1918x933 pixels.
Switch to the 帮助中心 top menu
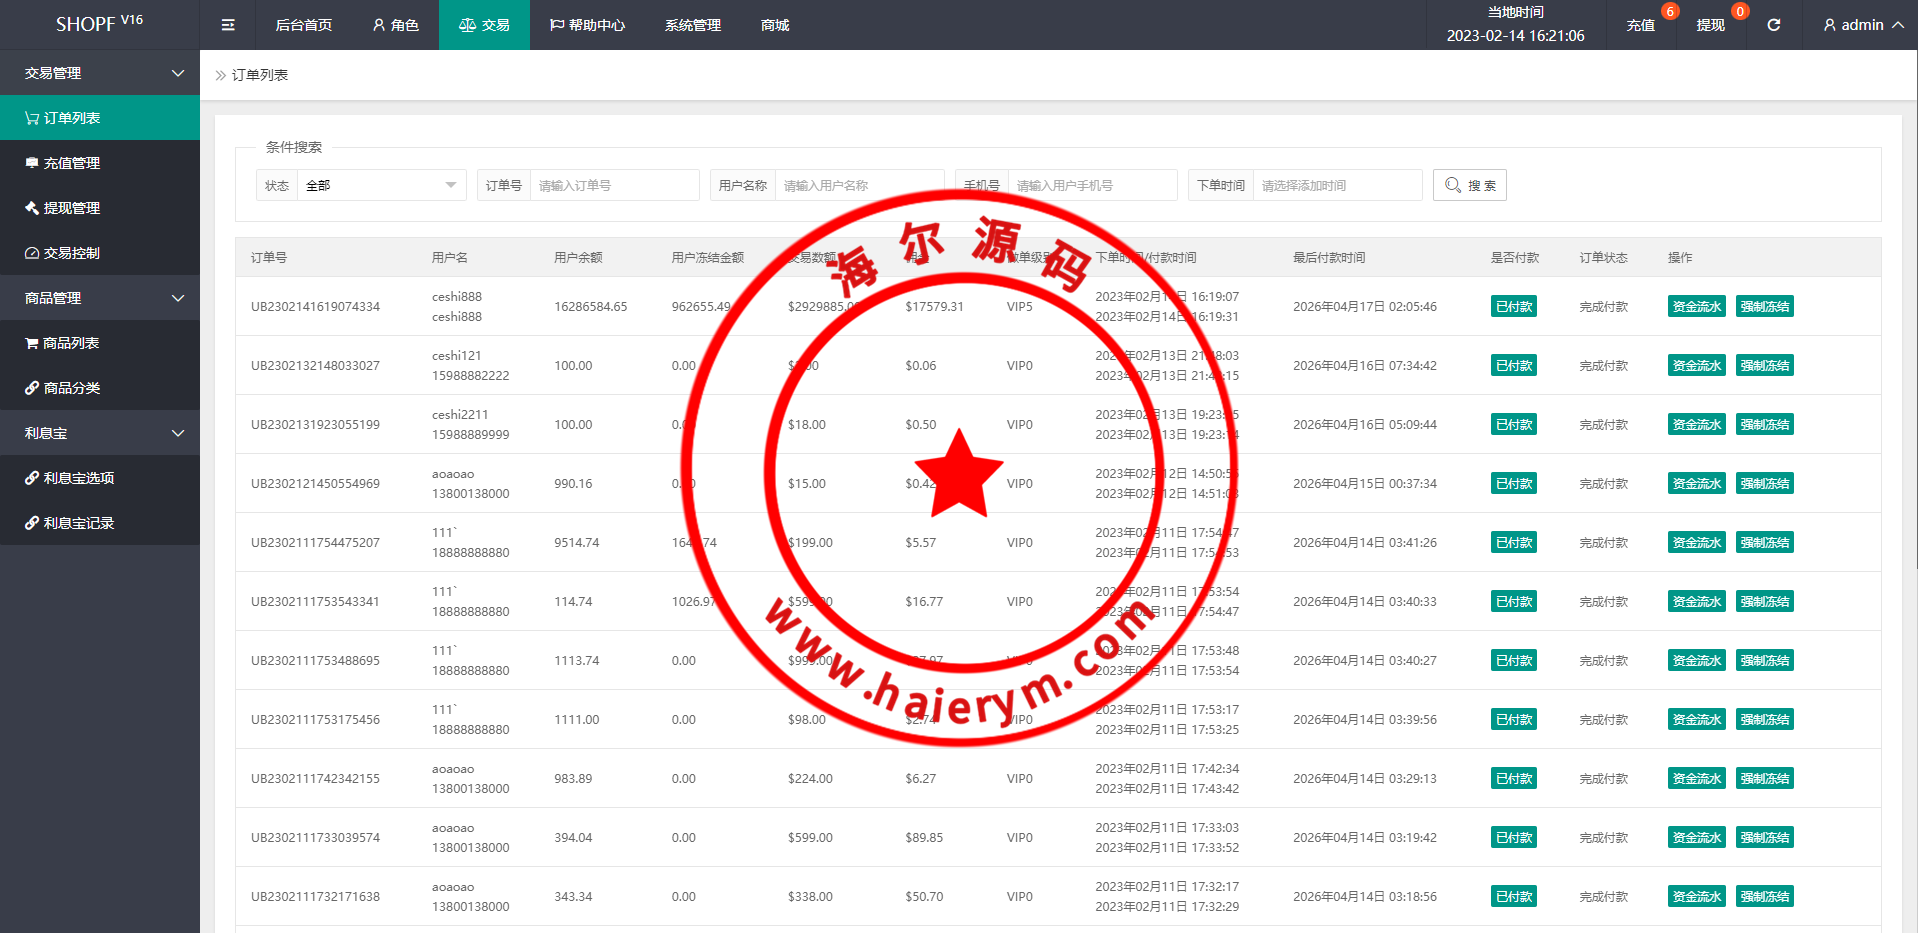[587, 25]
